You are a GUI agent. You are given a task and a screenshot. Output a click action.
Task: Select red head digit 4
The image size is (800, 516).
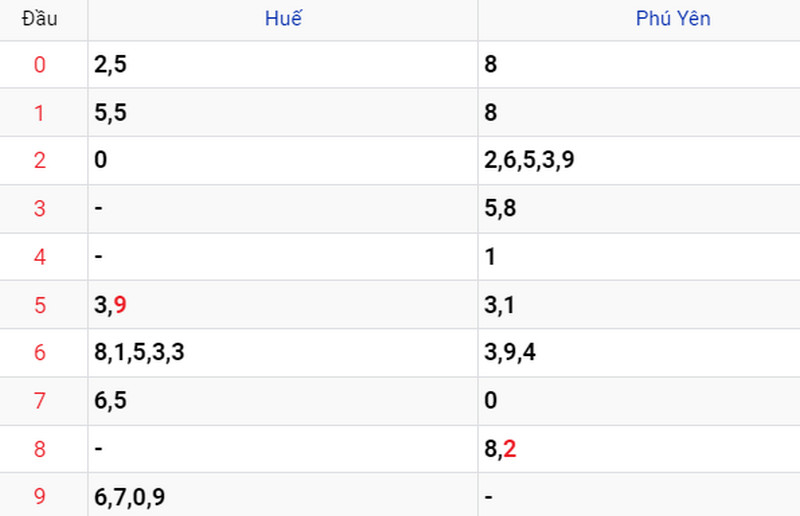(x=40, y=257)
